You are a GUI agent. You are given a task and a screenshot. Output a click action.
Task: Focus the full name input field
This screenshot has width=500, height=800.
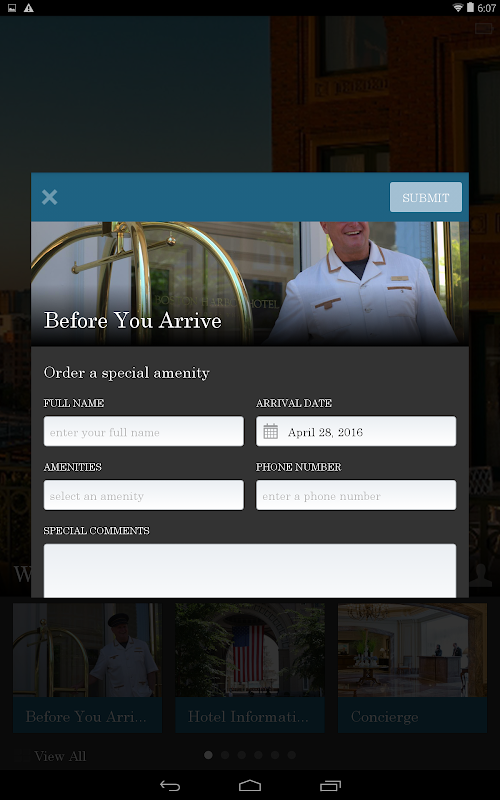tap(144, 431)
